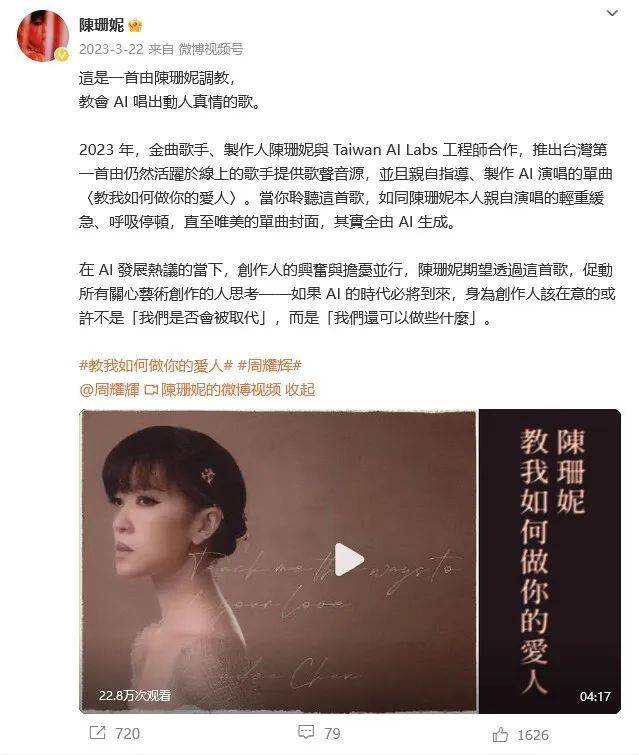
Task: Click the album cover video thumbnail
Action: tap(350, 561)
